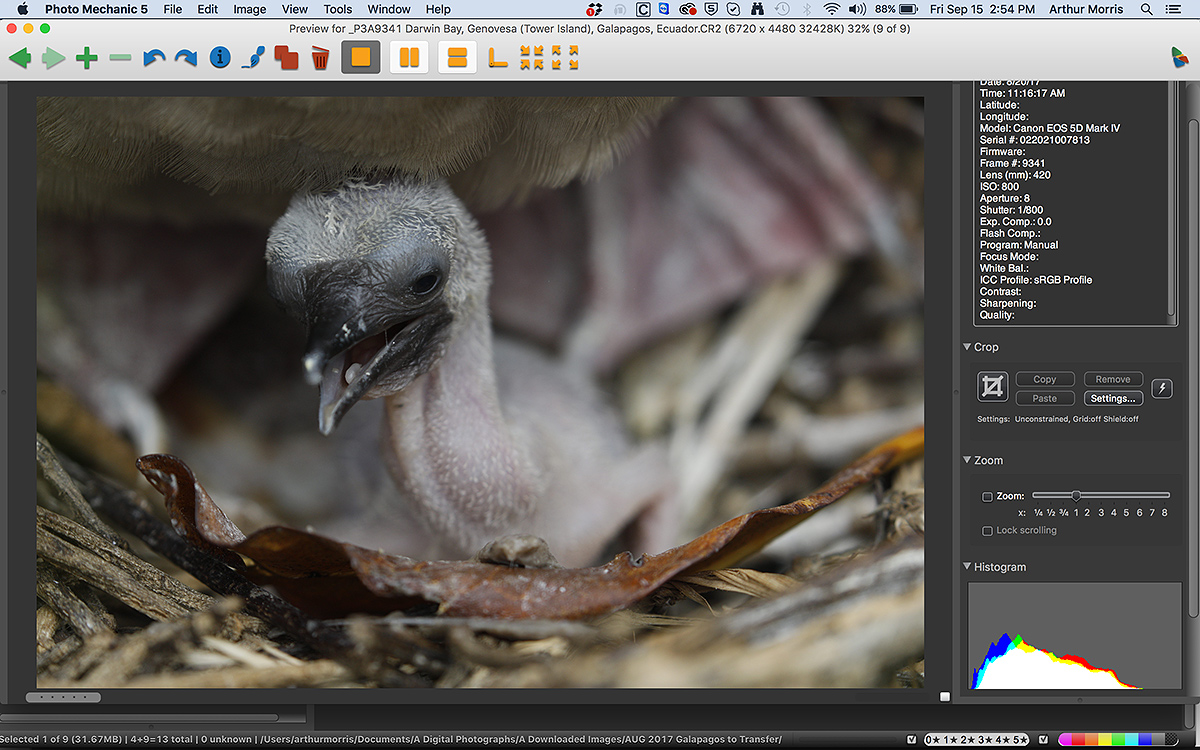The image size is (1200, 750).
Task: Click the Bluetooth icon in menu bar
Action: [808, 9]
